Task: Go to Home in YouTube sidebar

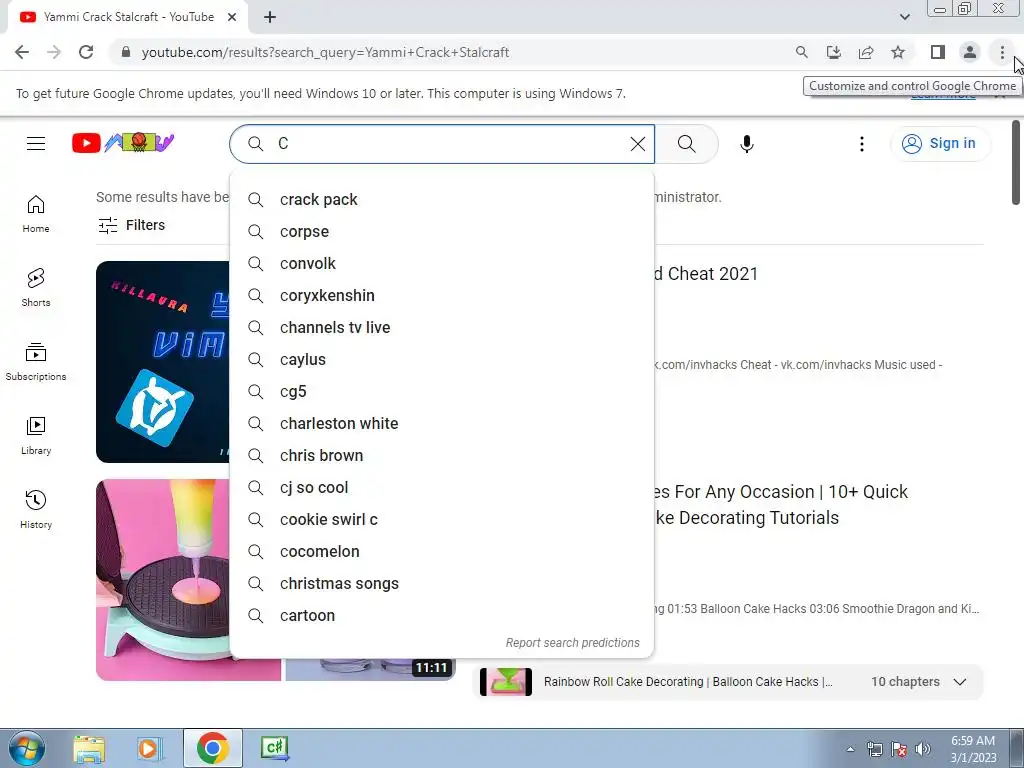Action: point(36,214)
